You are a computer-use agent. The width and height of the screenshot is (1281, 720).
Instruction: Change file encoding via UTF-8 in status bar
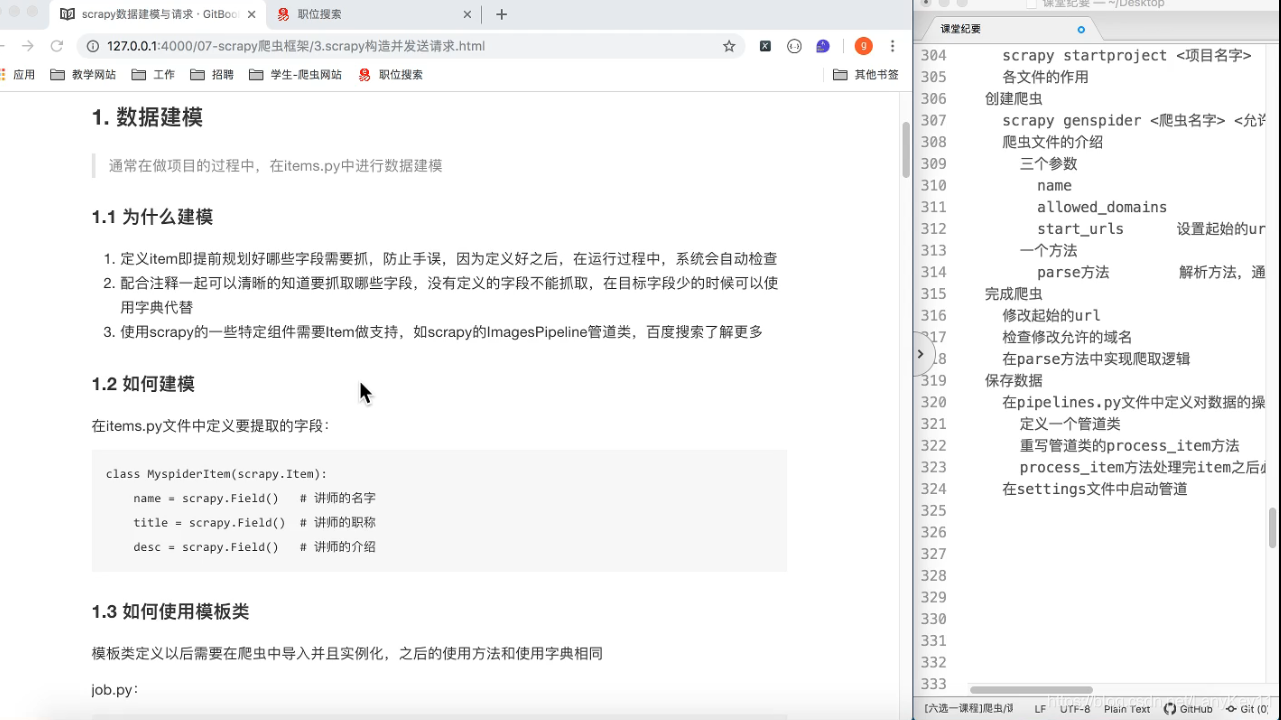[1075, 709]
